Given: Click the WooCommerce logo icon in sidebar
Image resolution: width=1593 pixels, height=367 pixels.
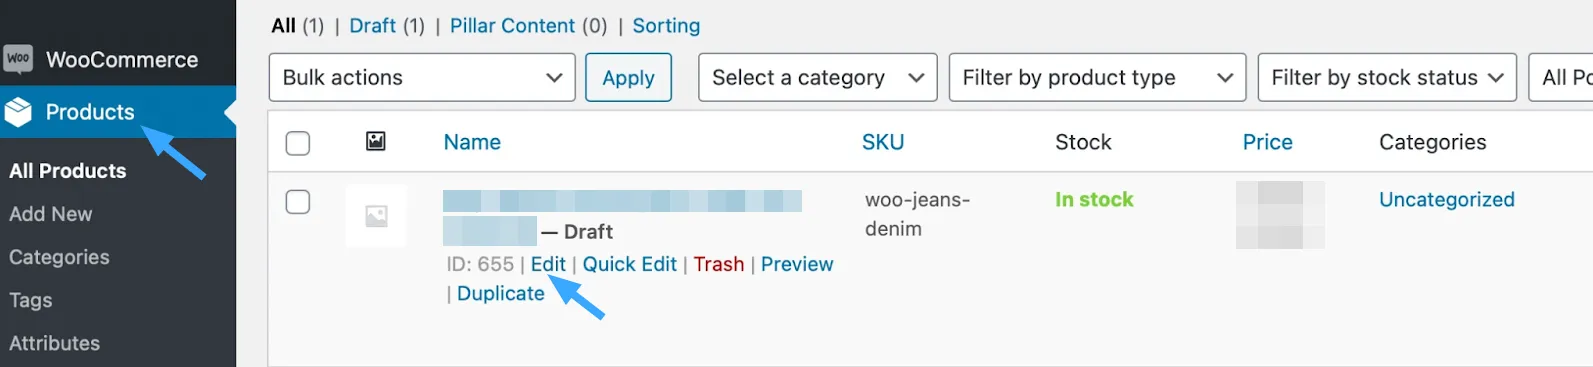Looking at the screenshot, I should point(18,59).
